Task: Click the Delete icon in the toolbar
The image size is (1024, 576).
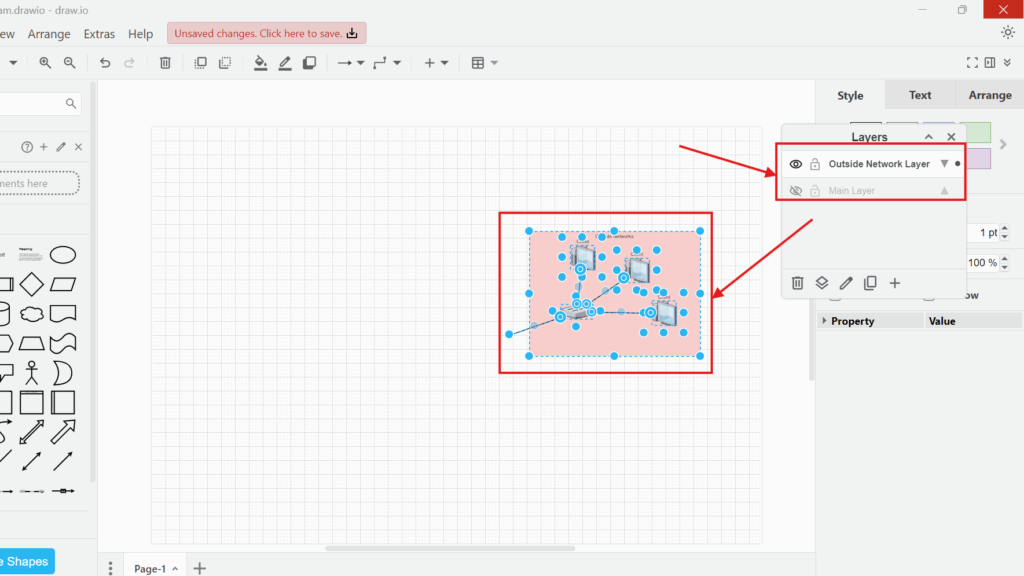Action: tap(164, 63)
